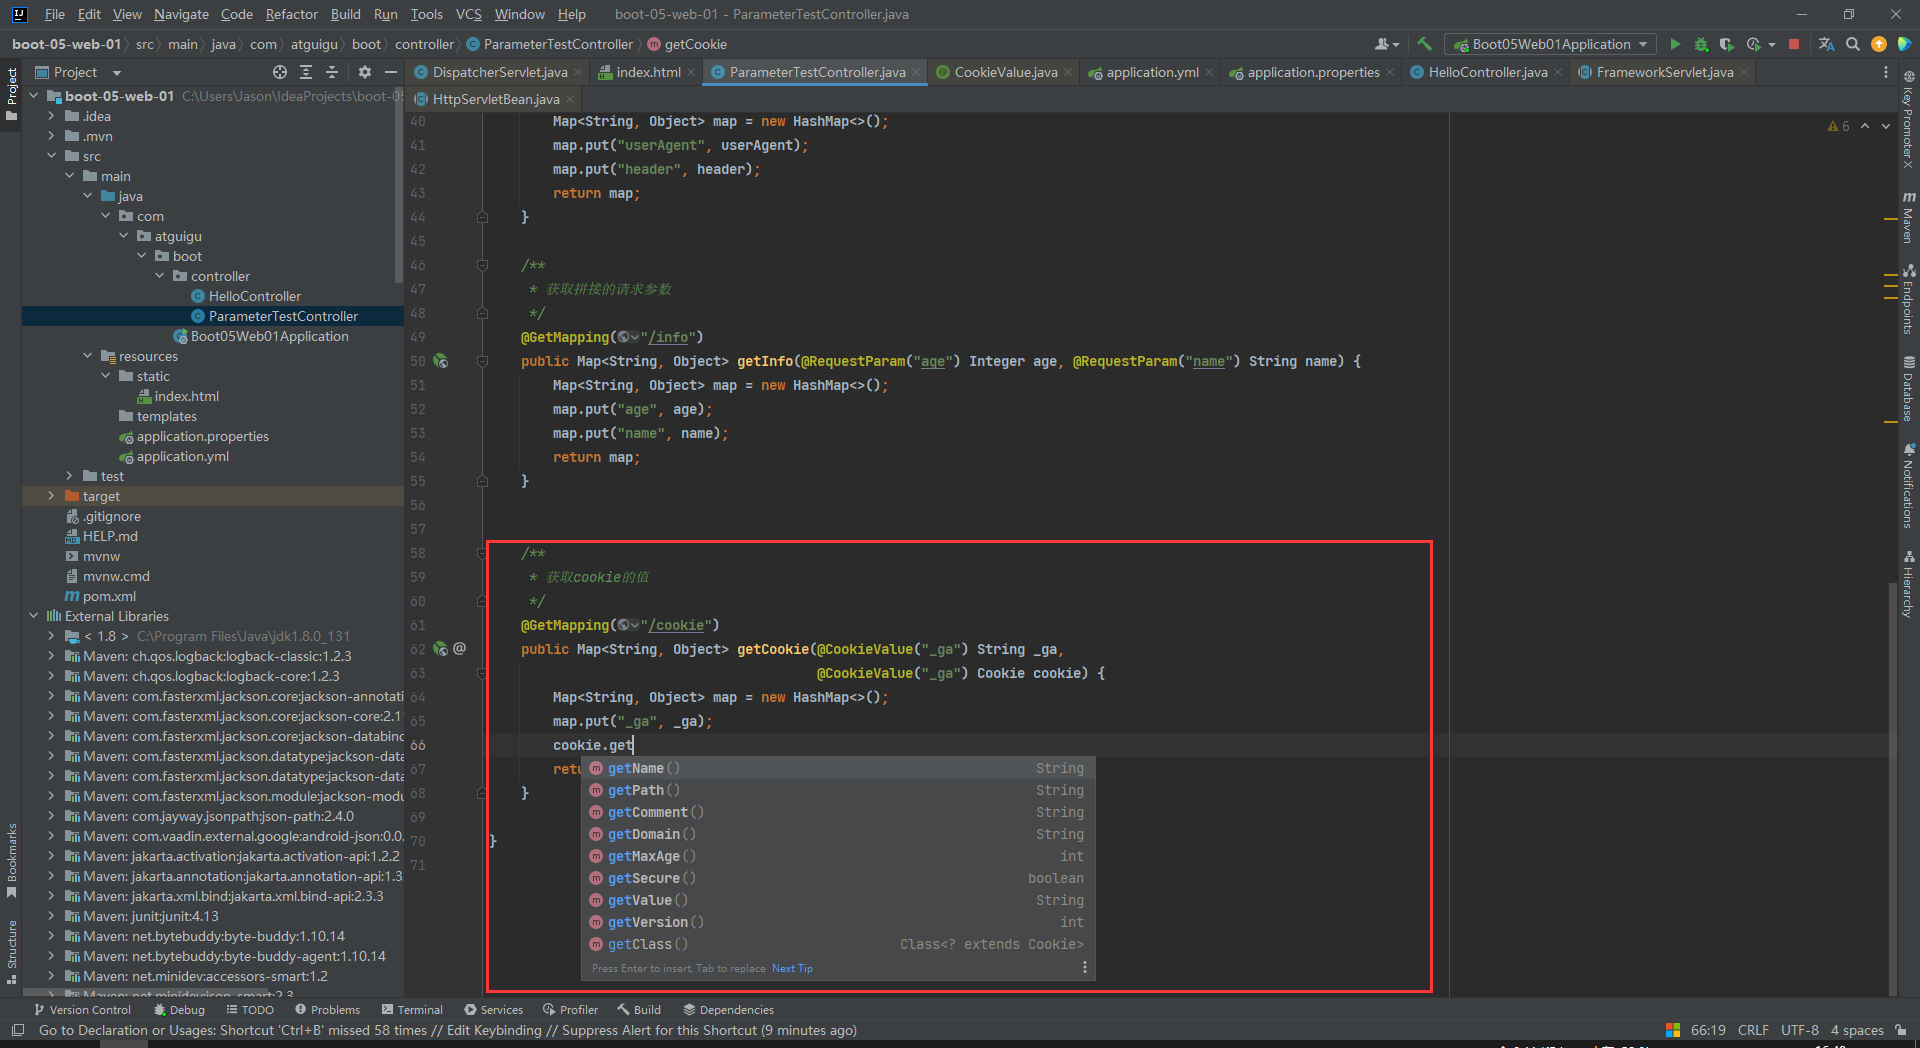The image size is (1920, 1048).
Task: Collapse the resources folder node
Action: tap(87, 356)
